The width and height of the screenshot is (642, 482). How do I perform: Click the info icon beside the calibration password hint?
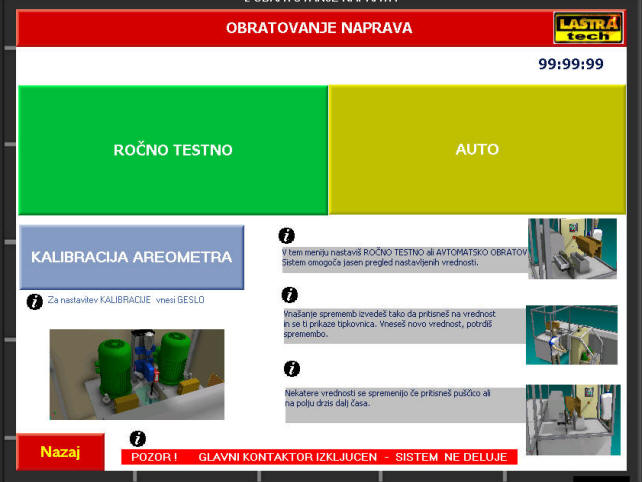click(35, 301)
